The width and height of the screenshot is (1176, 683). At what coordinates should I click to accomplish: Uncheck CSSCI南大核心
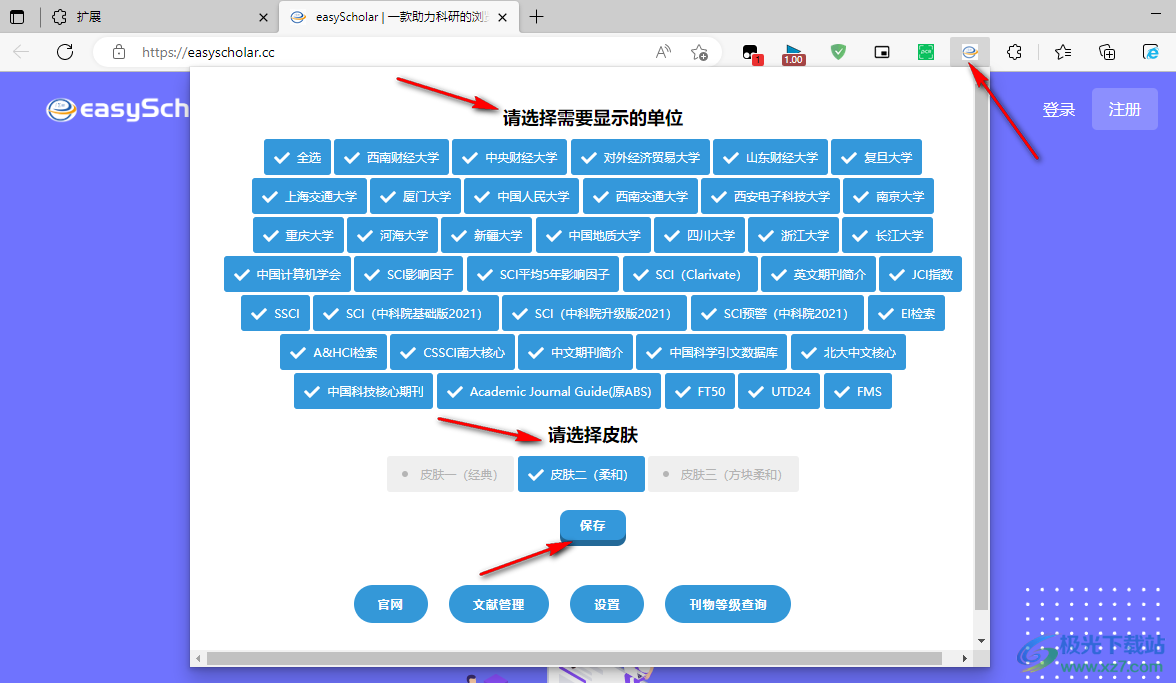click(x=452, y=352)
